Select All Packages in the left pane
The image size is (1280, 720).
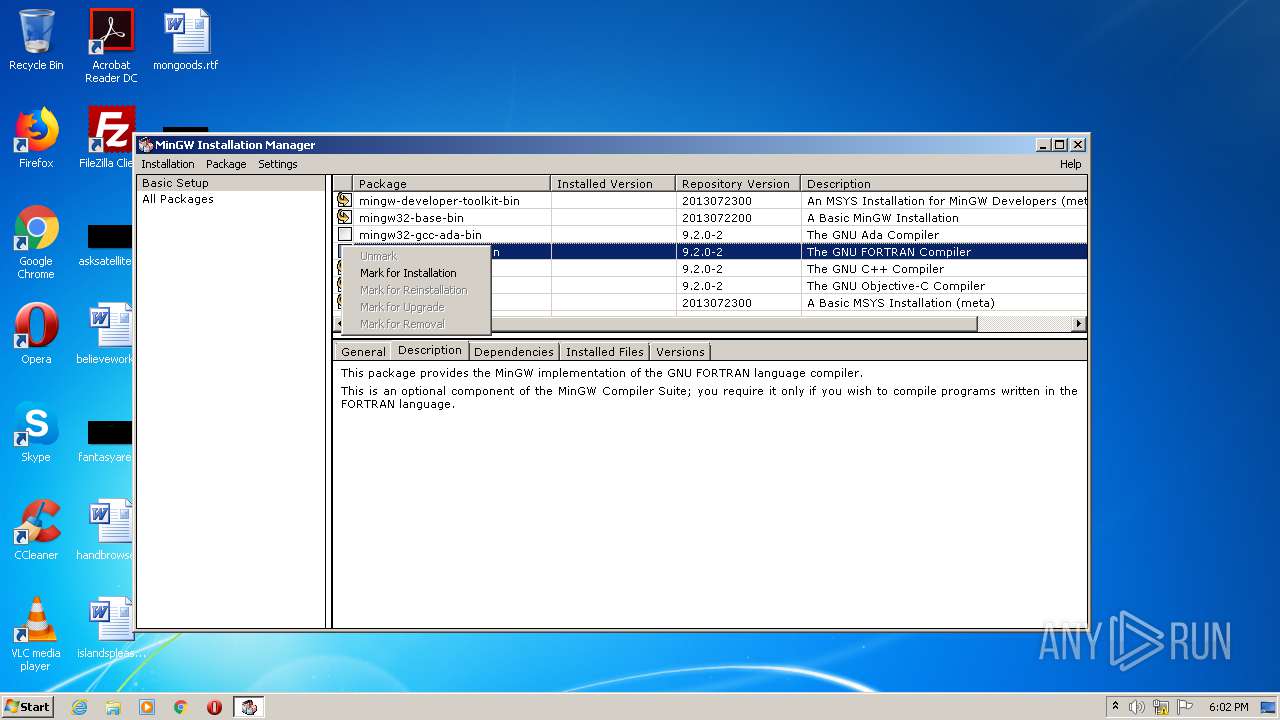pos(178,199)
